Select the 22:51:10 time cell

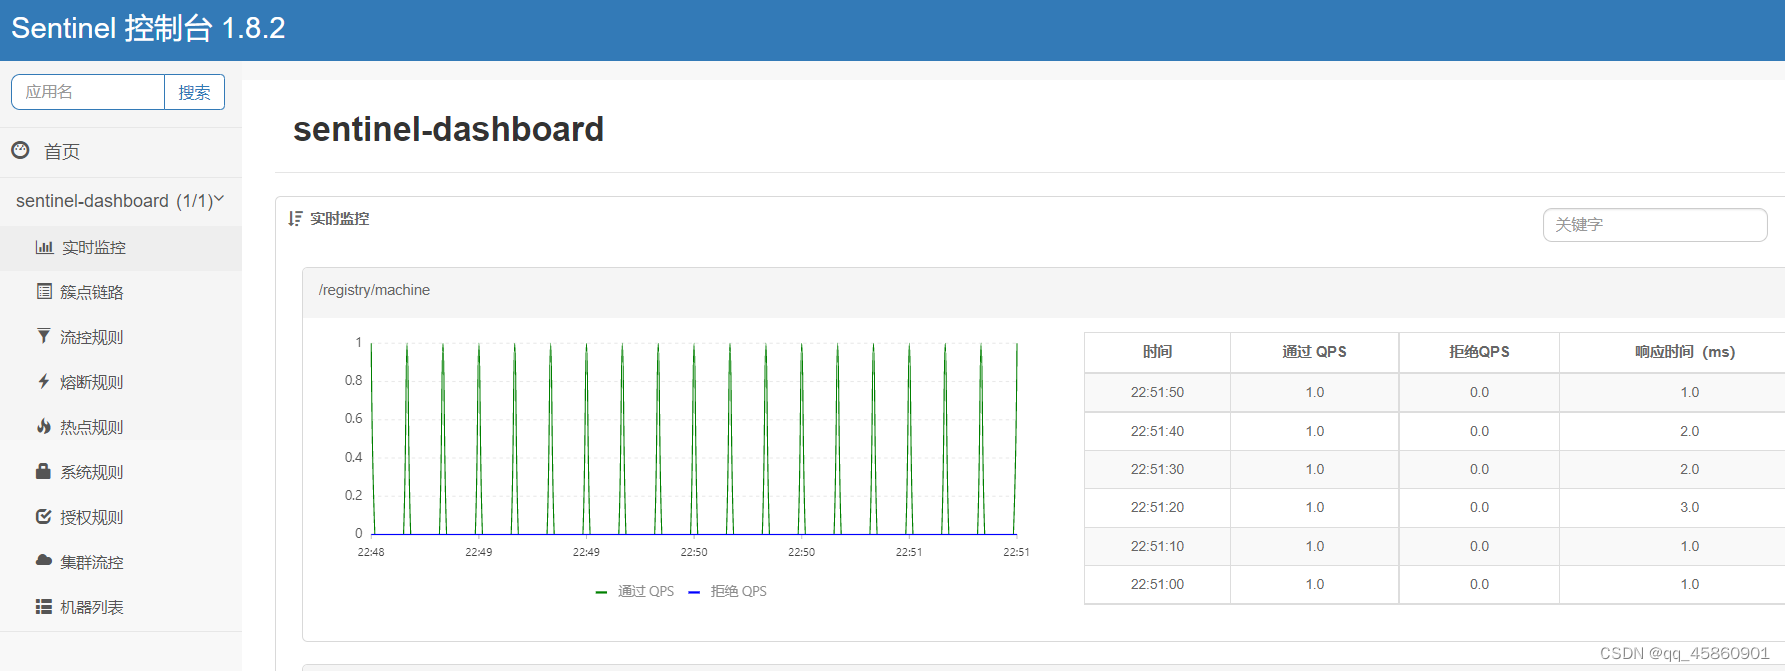point(1157,546)
